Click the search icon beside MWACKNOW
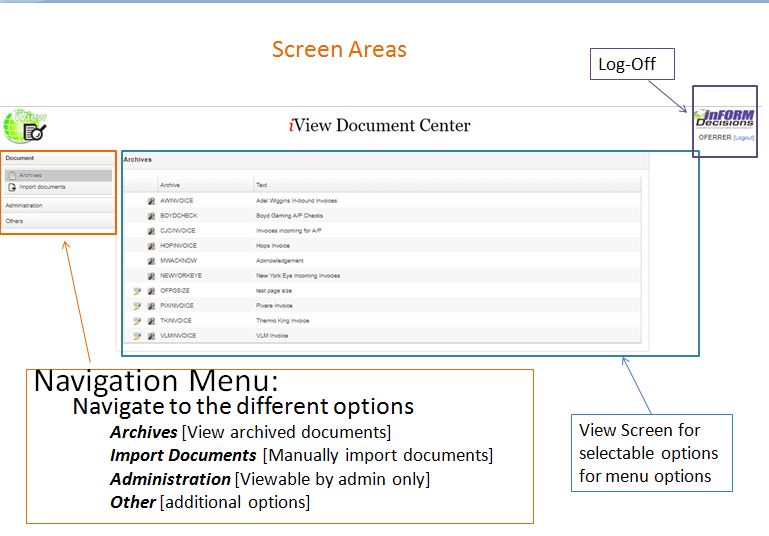This screenshot has height=536, width=769. point(151,261)
